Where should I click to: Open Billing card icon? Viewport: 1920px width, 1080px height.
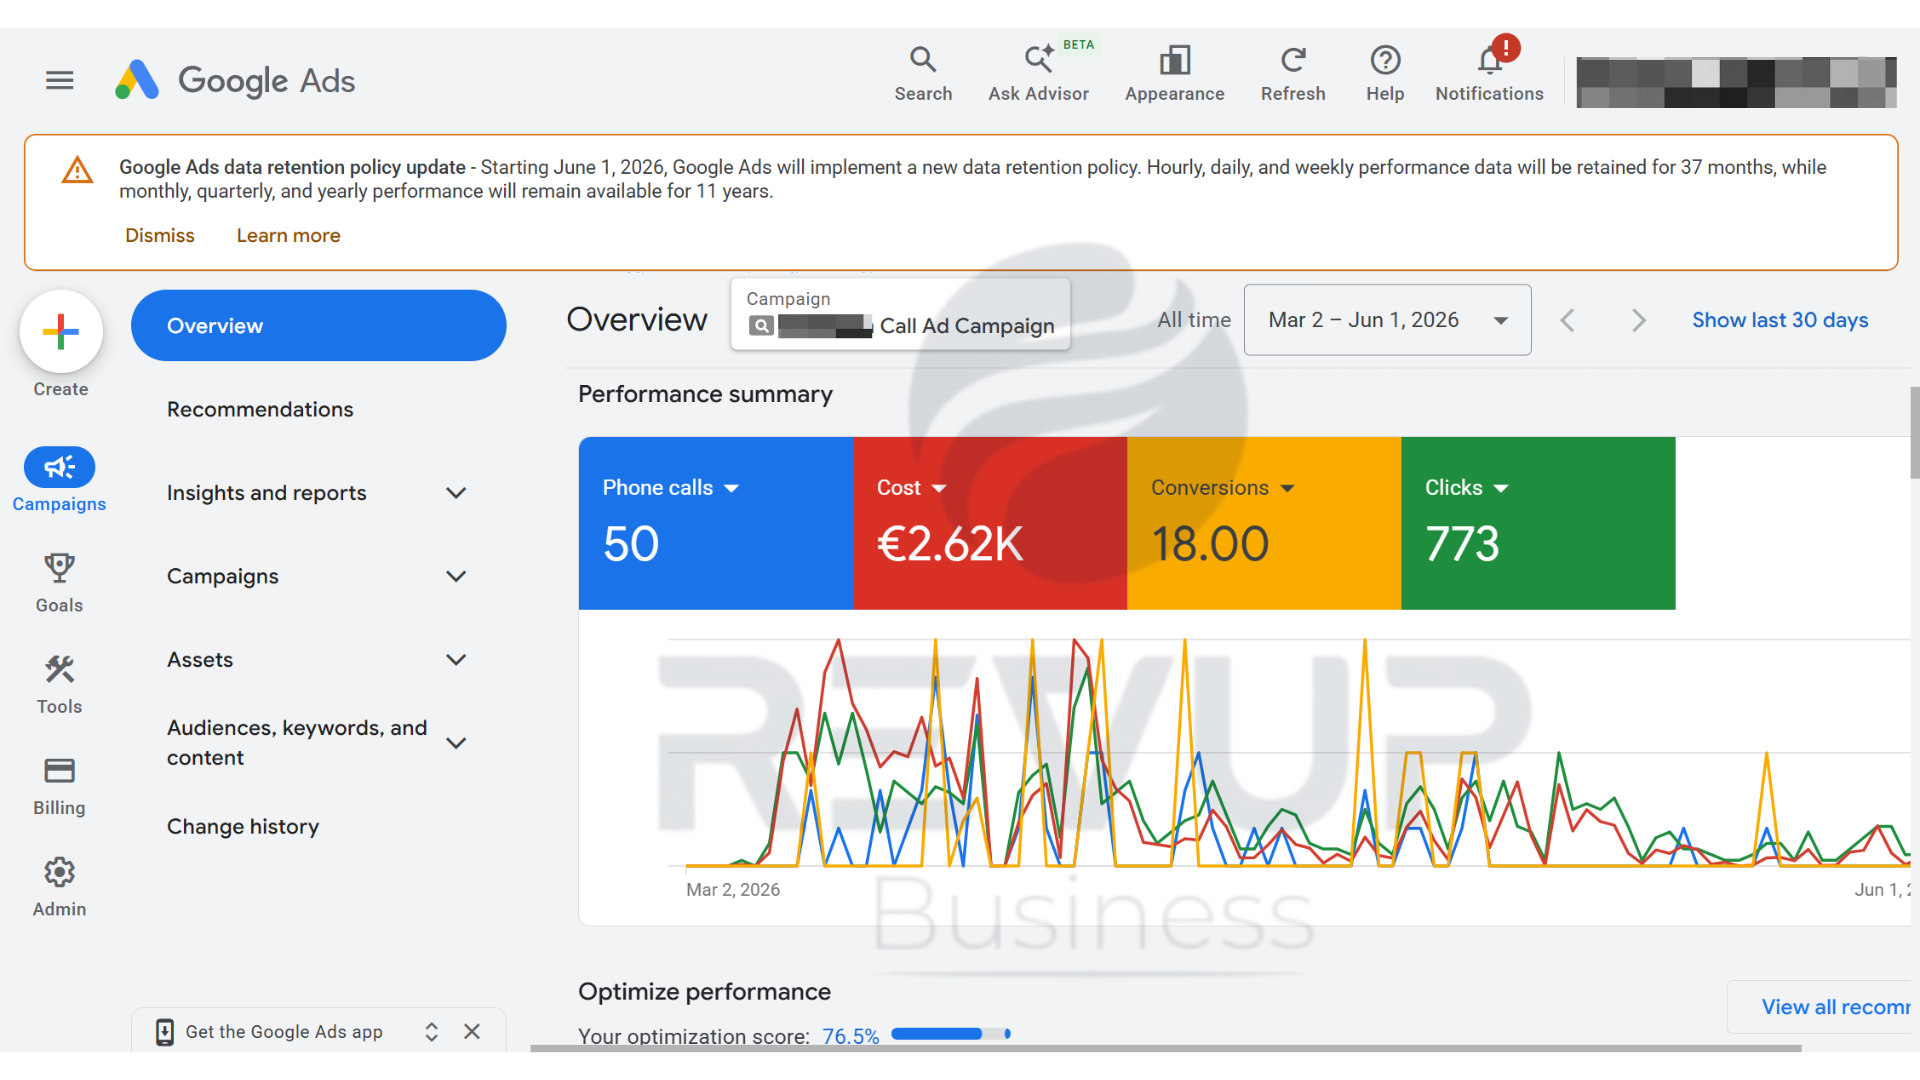click(59, 786)
